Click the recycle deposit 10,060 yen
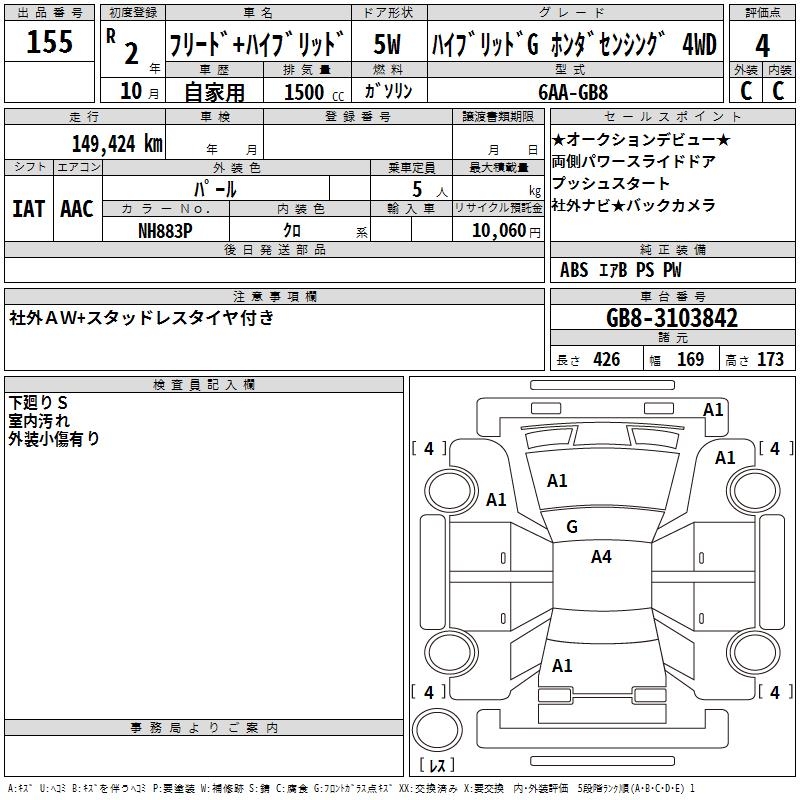The width and height of the screenshot is (800, 800). [x=506, y=231]
